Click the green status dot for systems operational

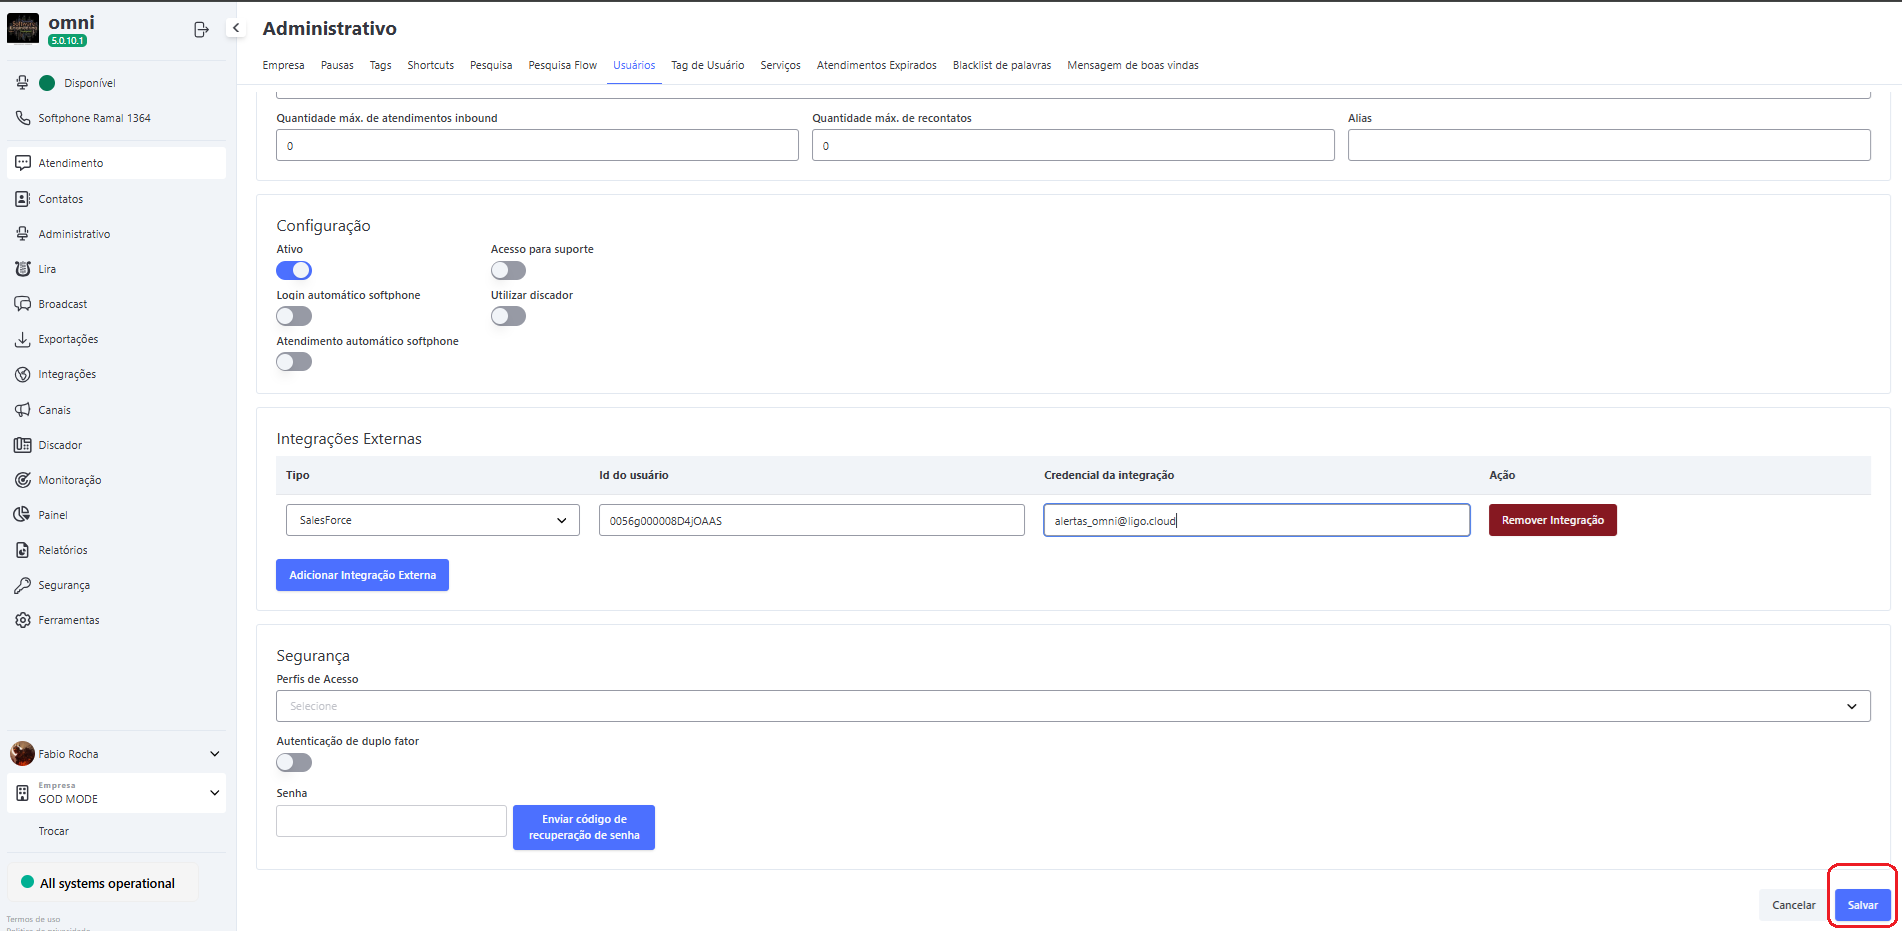point(27,882)
